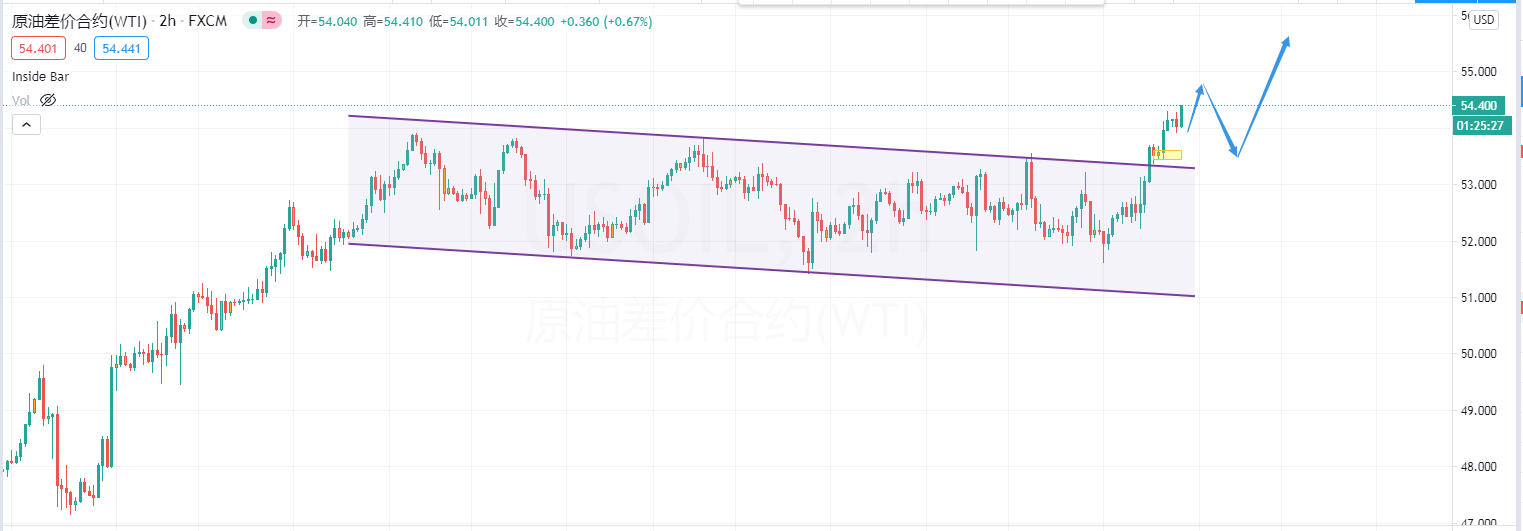Click the 01:25:27 bar countdown label
Image resolution: width=1523 pixels, height=531 pixels.
point(1478,125)
